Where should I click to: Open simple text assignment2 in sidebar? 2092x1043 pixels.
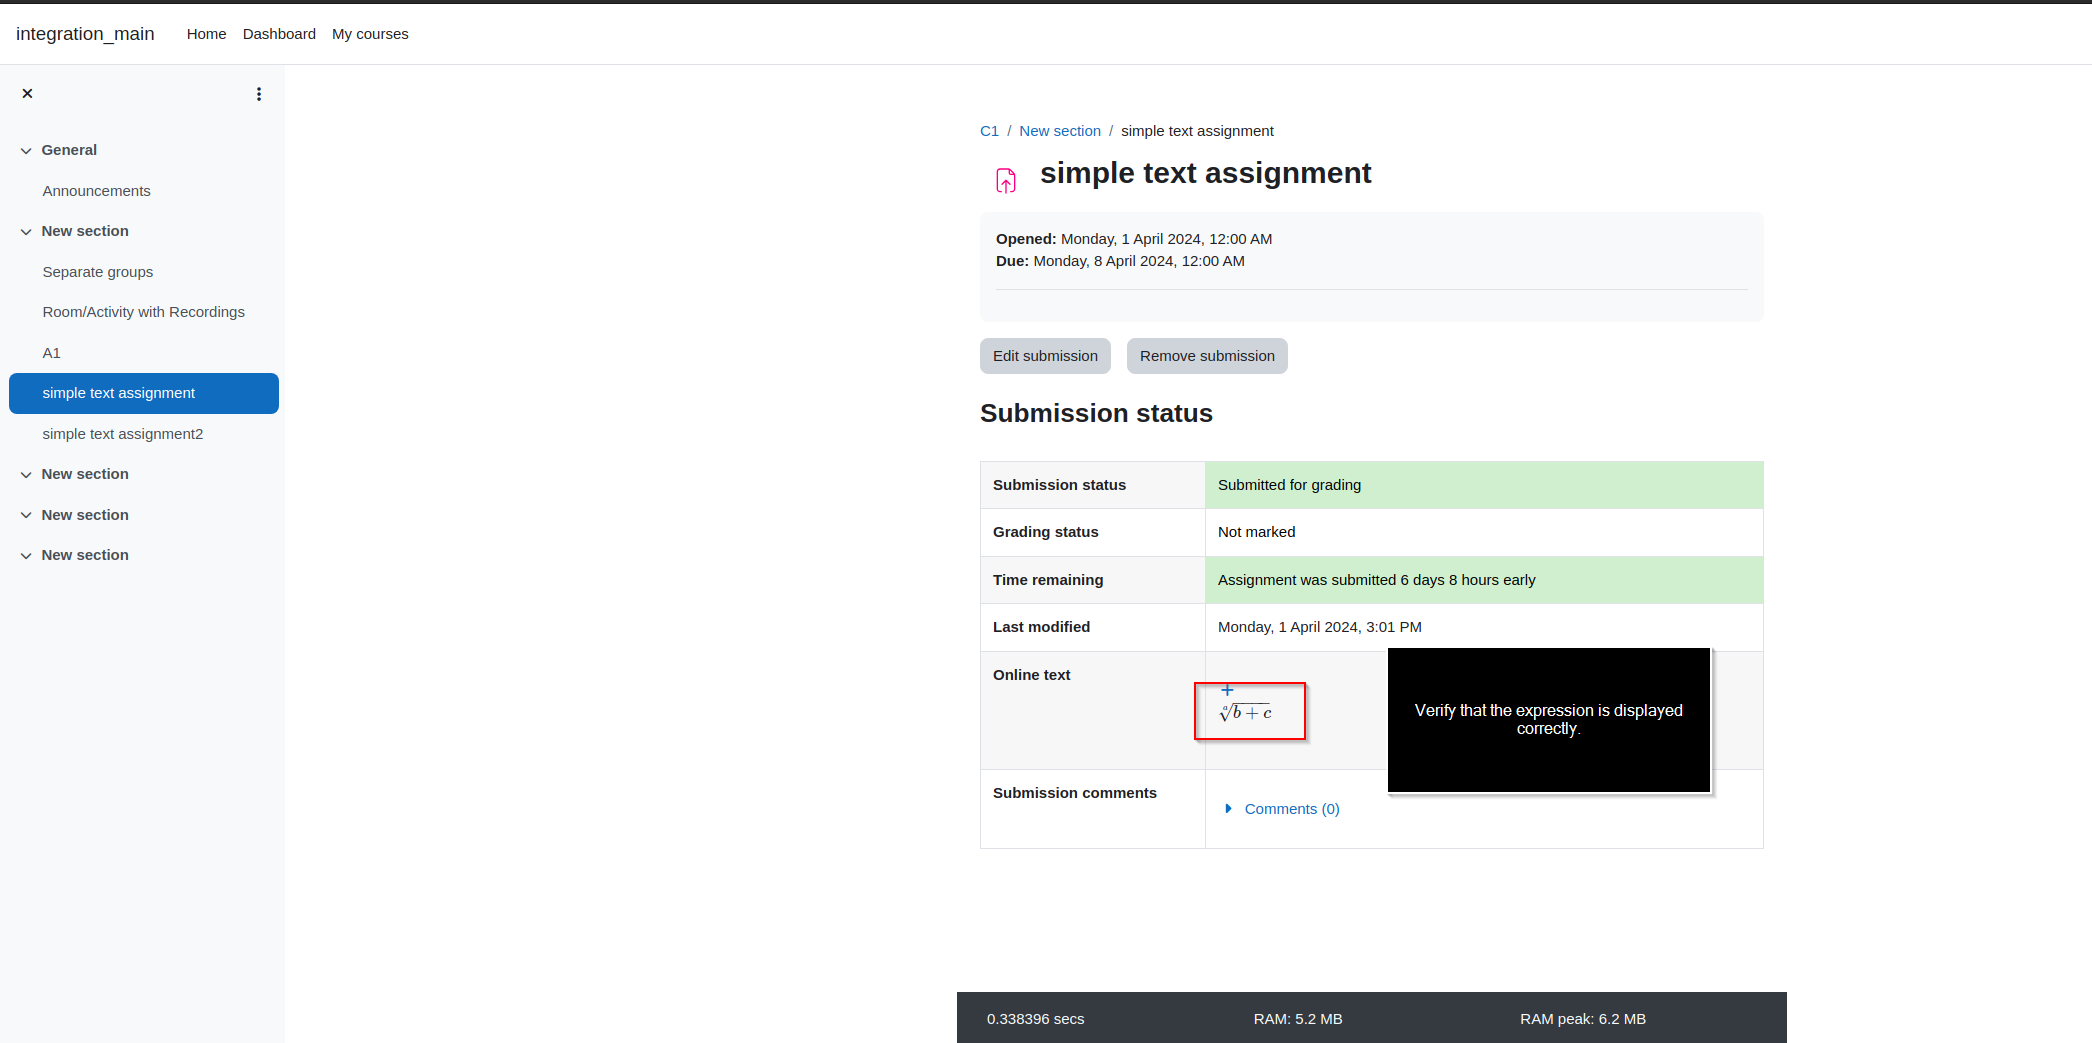123,434
